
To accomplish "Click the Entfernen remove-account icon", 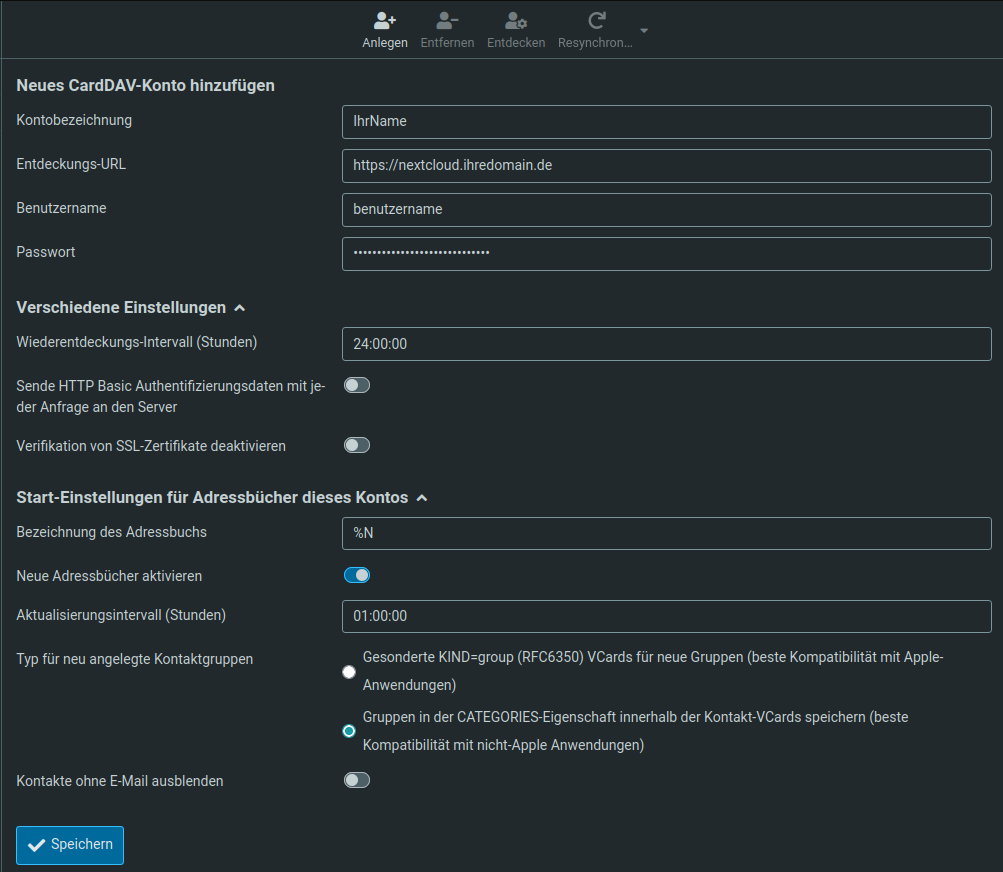I will coord(447,21).
